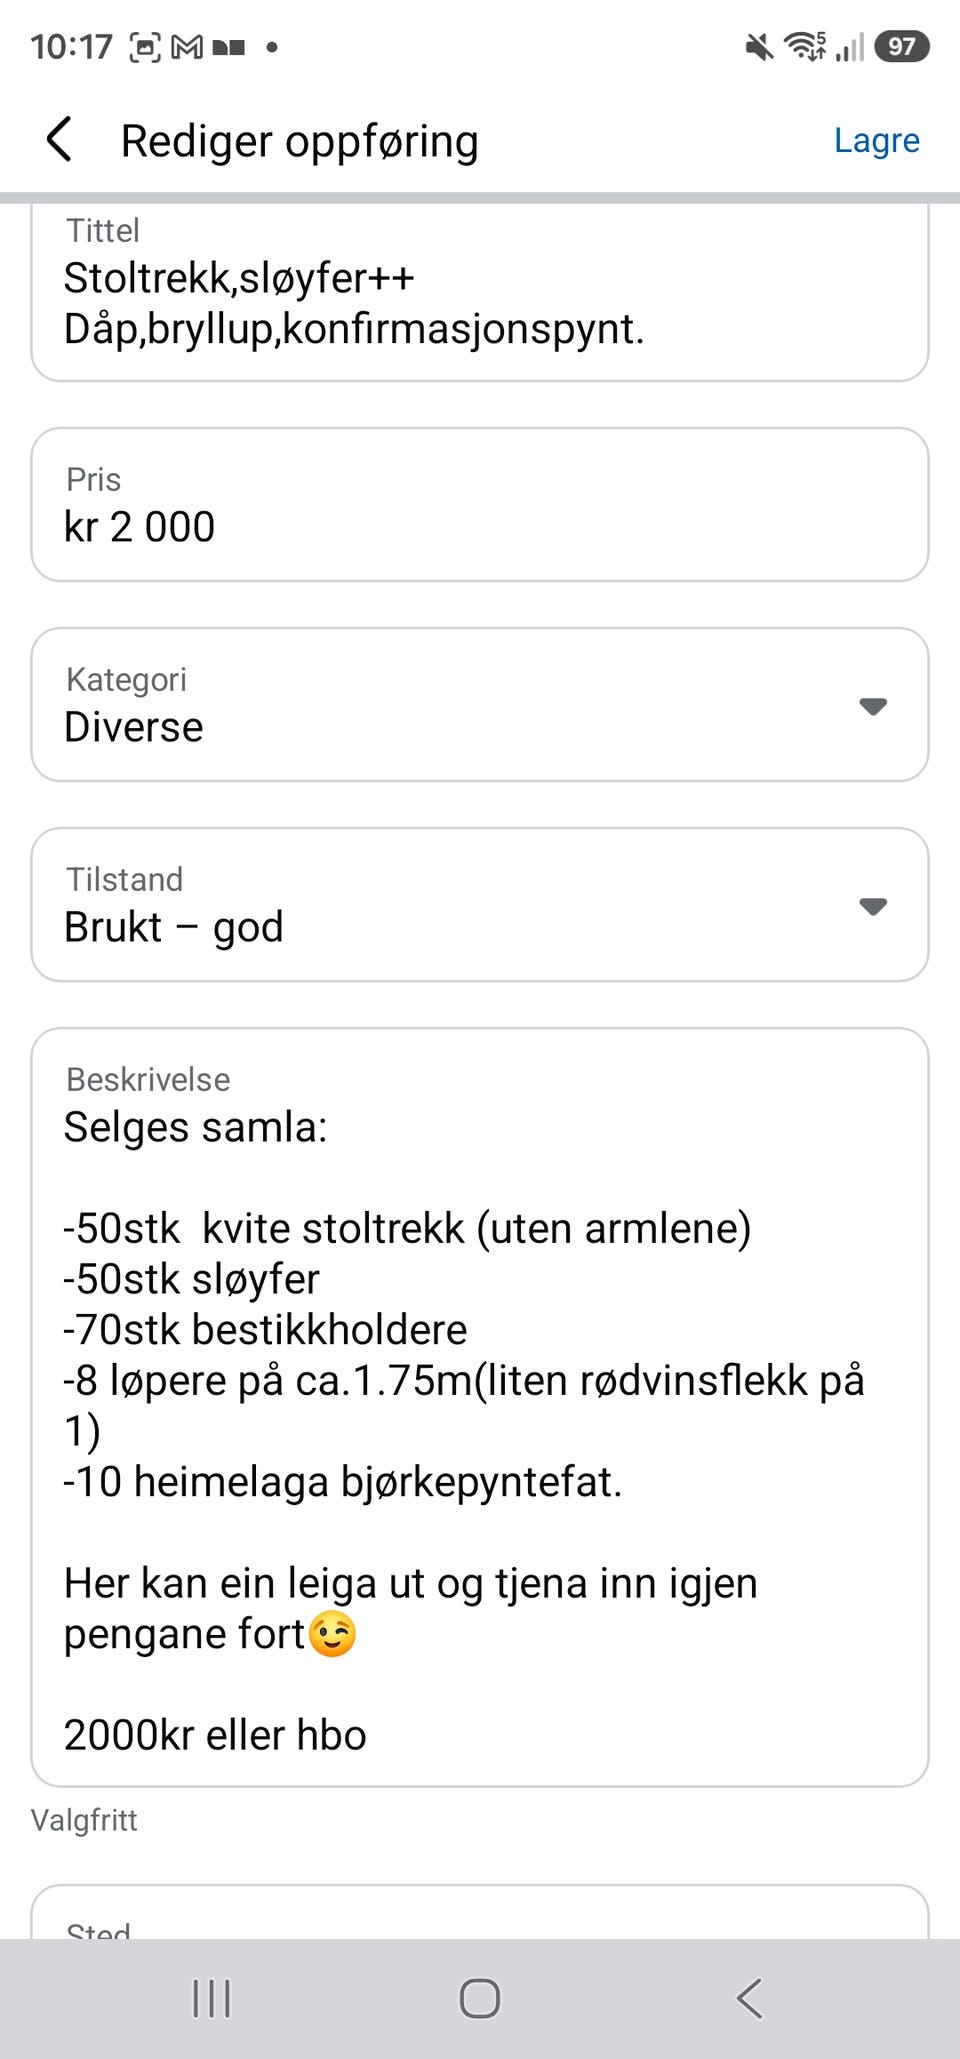Tap the Wi-Fi status icon

[805, 46]
